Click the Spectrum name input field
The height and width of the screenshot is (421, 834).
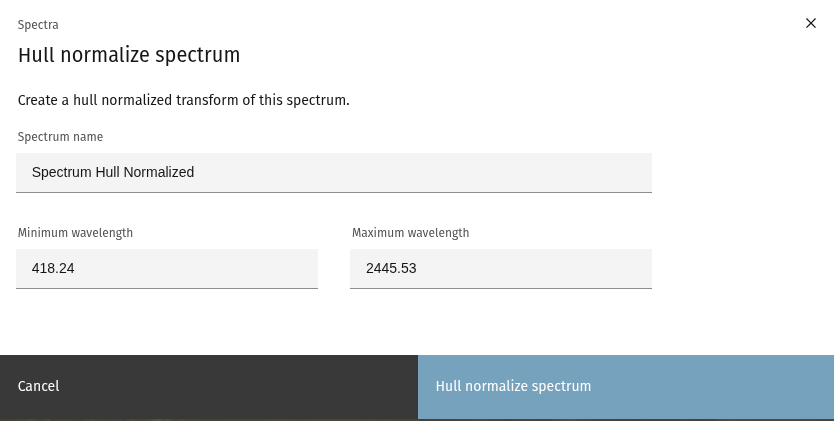pyautogui.click(x=334, y=172)
